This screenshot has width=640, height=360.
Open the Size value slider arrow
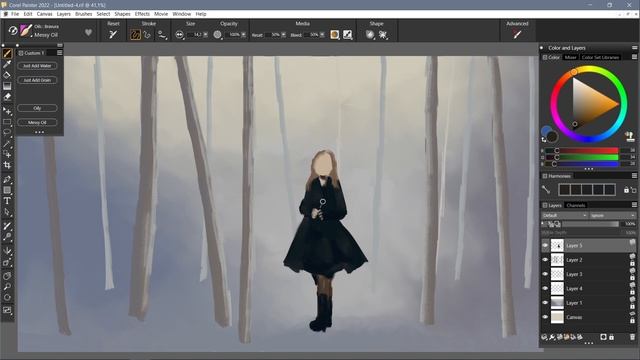pyautogui.click(x=205, y=35)
